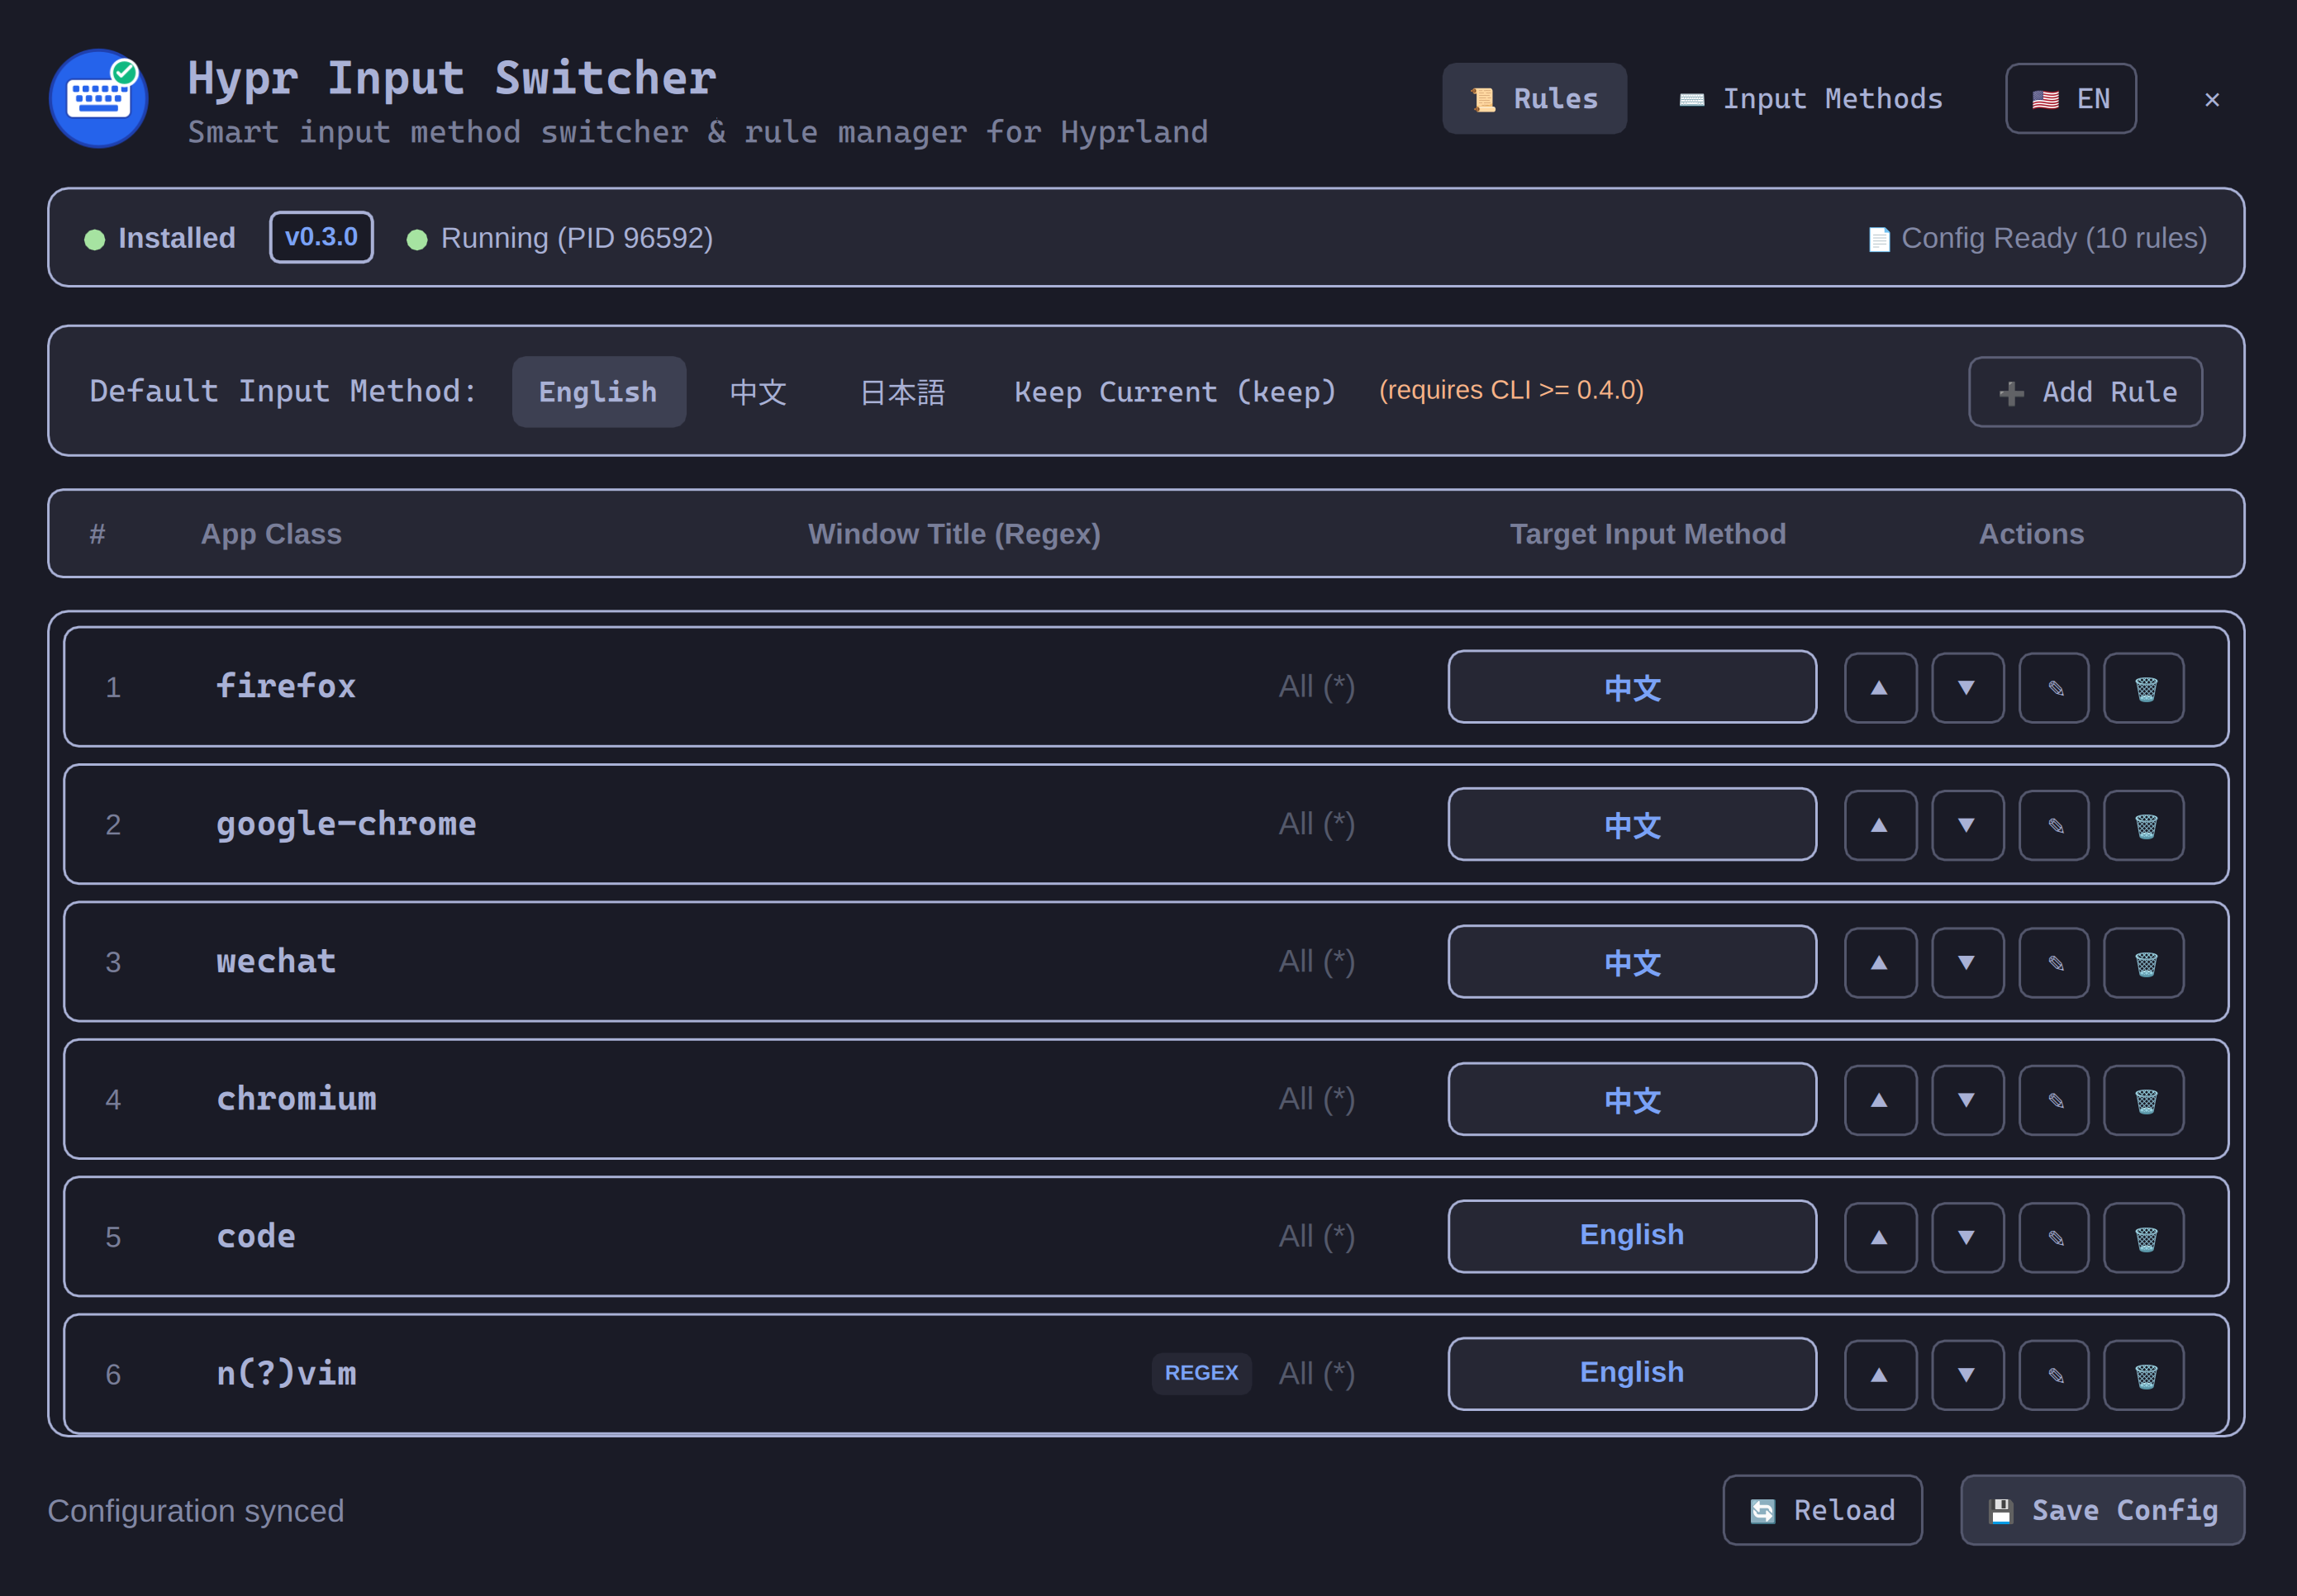Open code rule English target selector
This screenshot has width=2297, height=1596.
(x=1632, y=1237)
